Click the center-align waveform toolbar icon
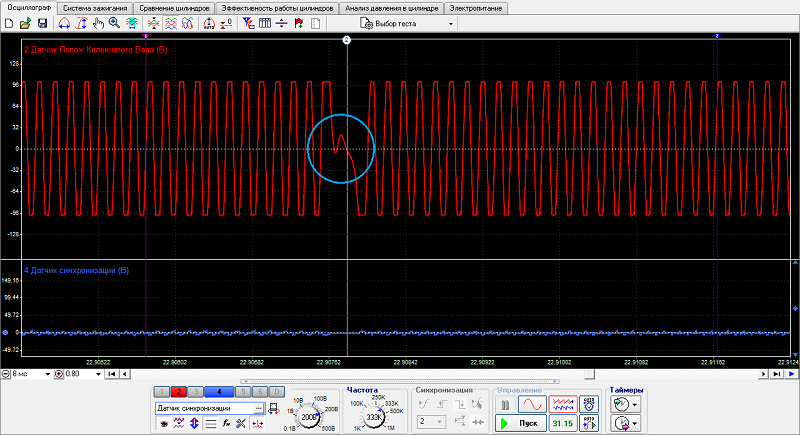 pyautogui.click(x=154, y=23)
